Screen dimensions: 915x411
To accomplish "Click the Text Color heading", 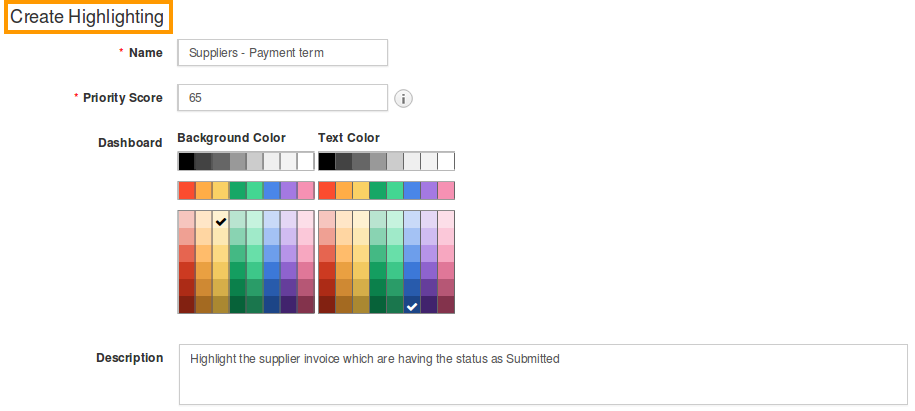I will pos(349,138).
